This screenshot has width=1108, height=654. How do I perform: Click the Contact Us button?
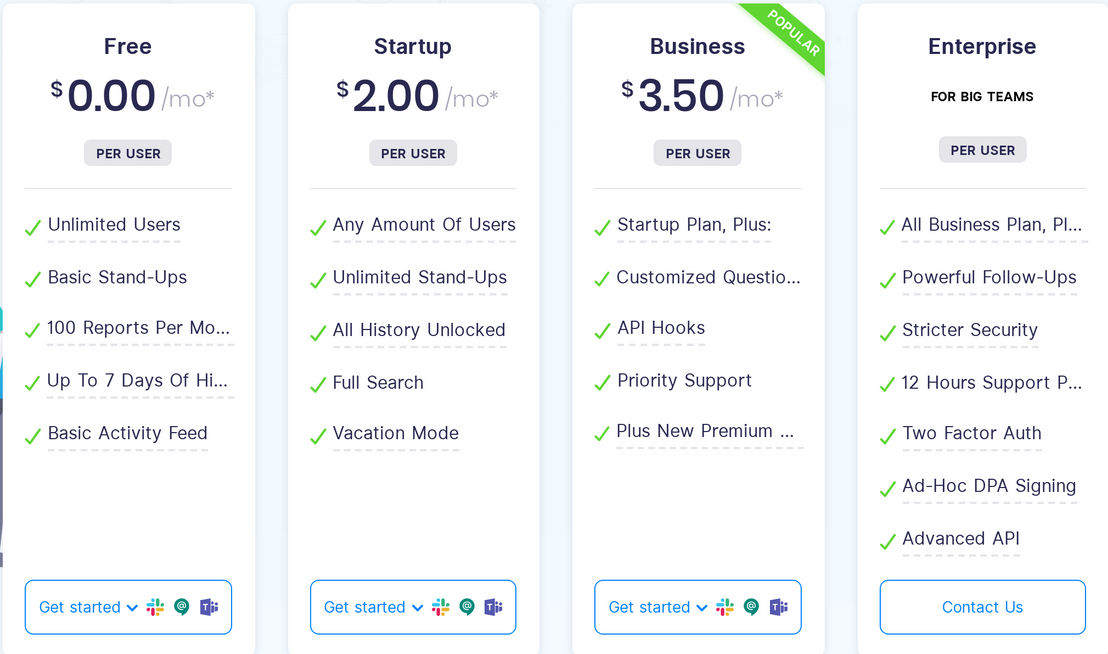tap(982, 607)
